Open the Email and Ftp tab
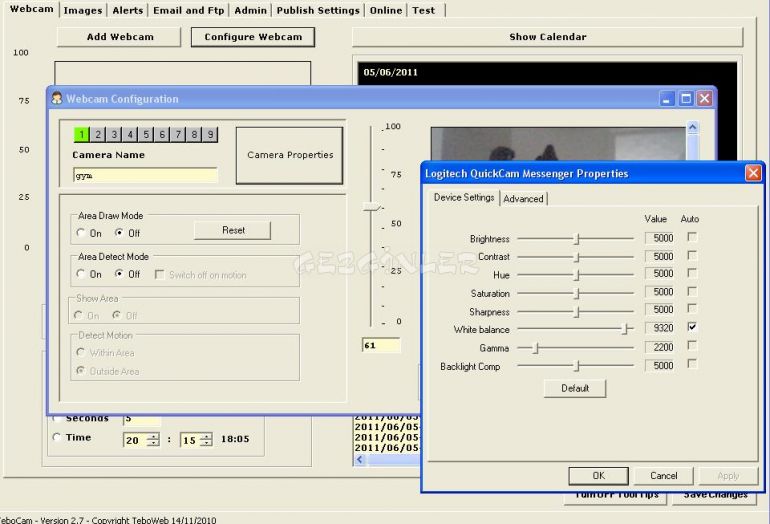770x524 pixels. (x=189, y=10)
